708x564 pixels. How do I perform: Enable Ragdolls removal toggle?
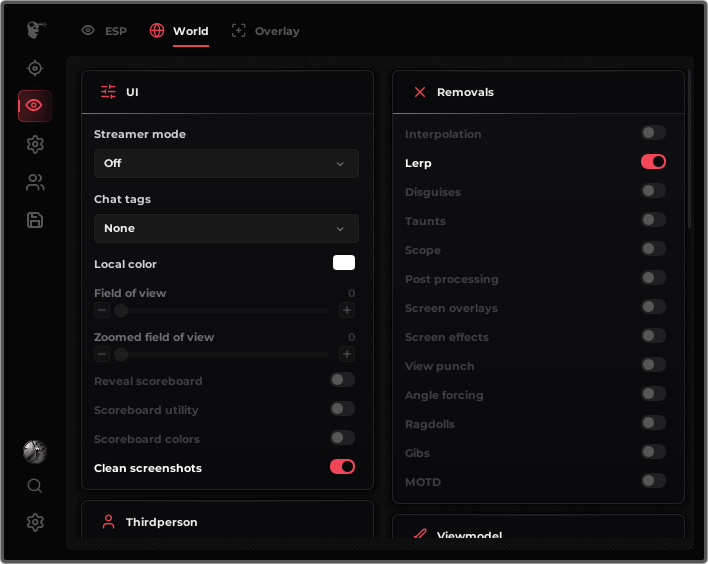(653, 423)
